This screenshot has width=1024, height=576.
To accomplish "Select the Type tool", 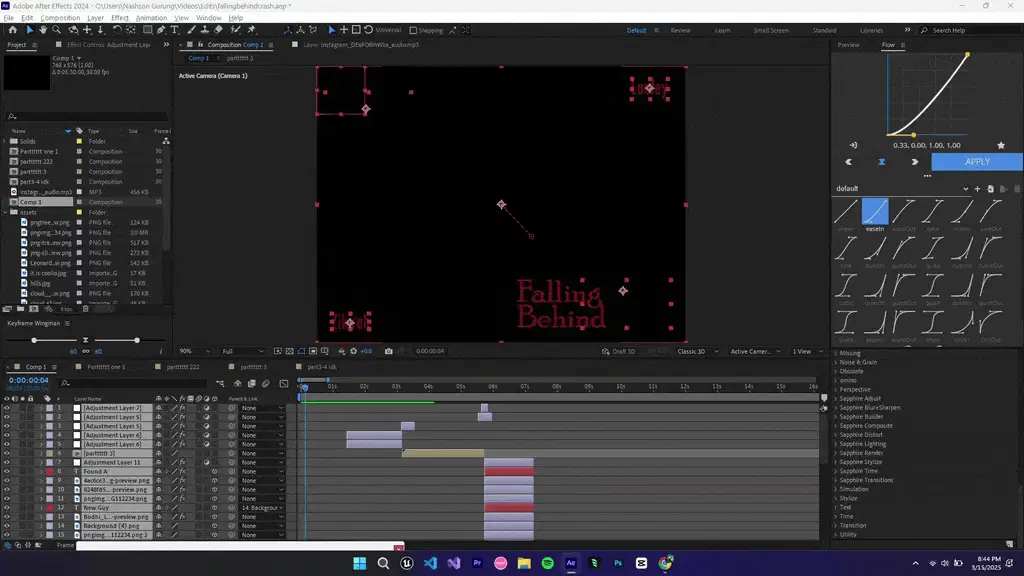I will click(174, 30).
